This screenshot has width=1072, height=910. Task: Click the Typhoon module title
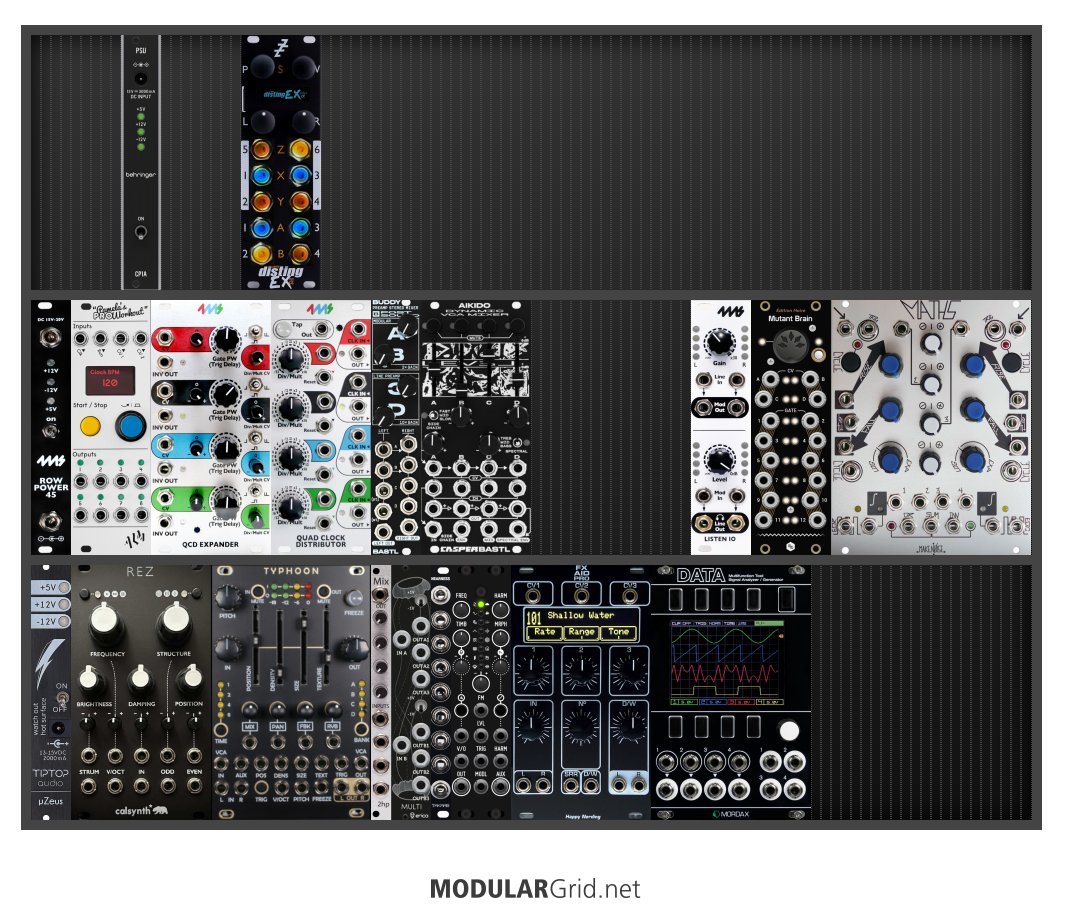[x=291, y=571]
